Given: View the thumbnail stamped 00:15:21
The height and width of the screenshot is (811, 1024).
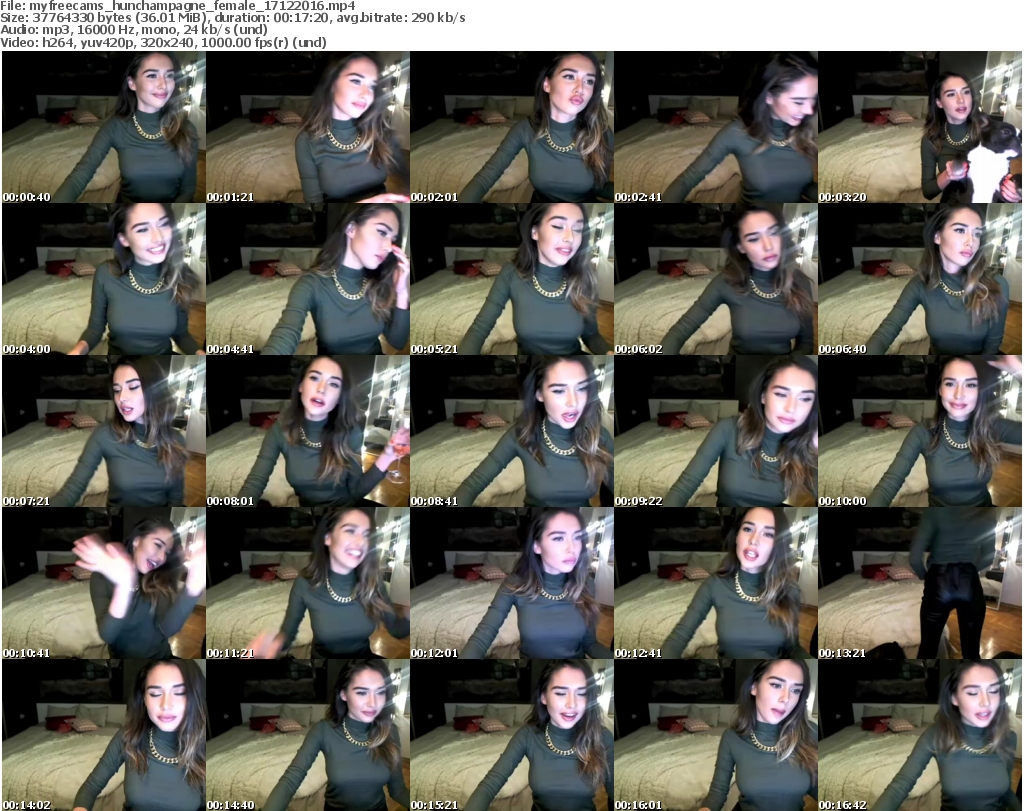Looking at the screenshot, I should tap(512, 735).
